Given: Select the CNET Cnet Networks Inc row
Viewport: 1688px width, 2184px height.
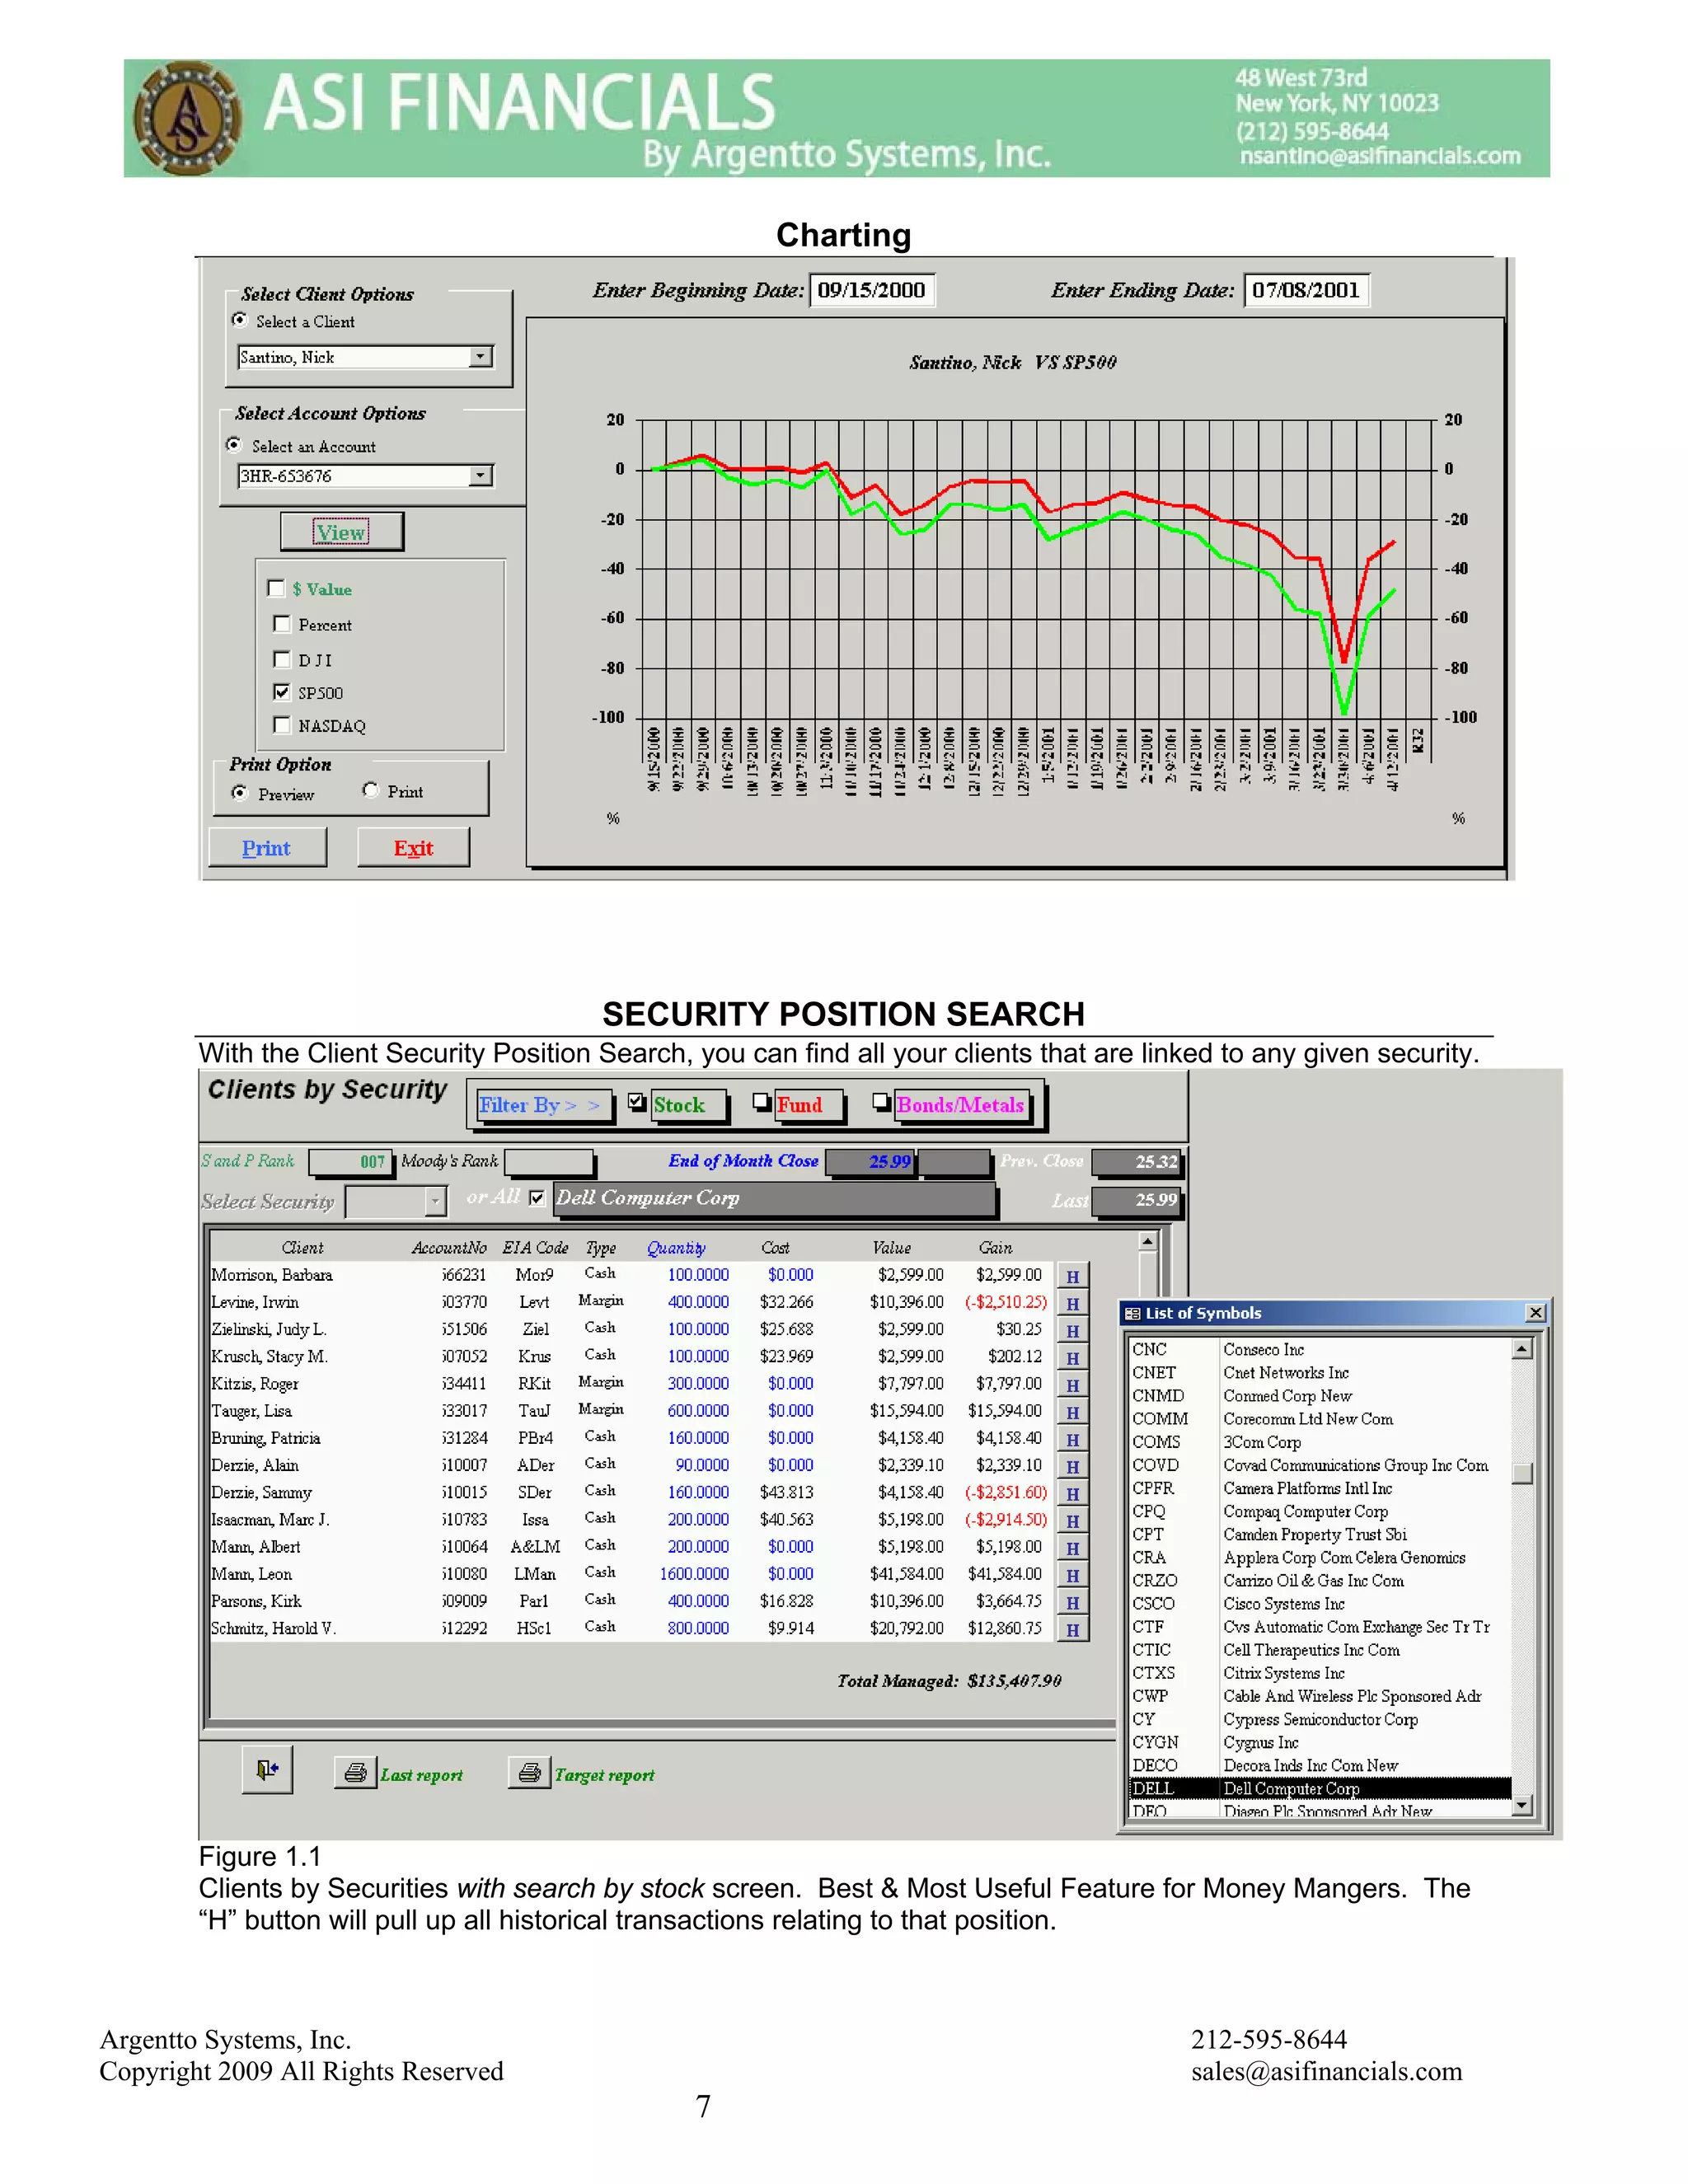Looking at the screenshot, I should 1320,1373.
